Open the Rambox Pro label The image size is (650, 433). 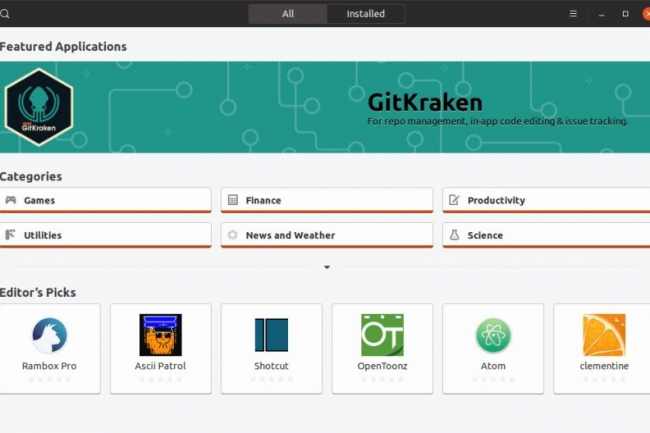click(x=49, y=366)
